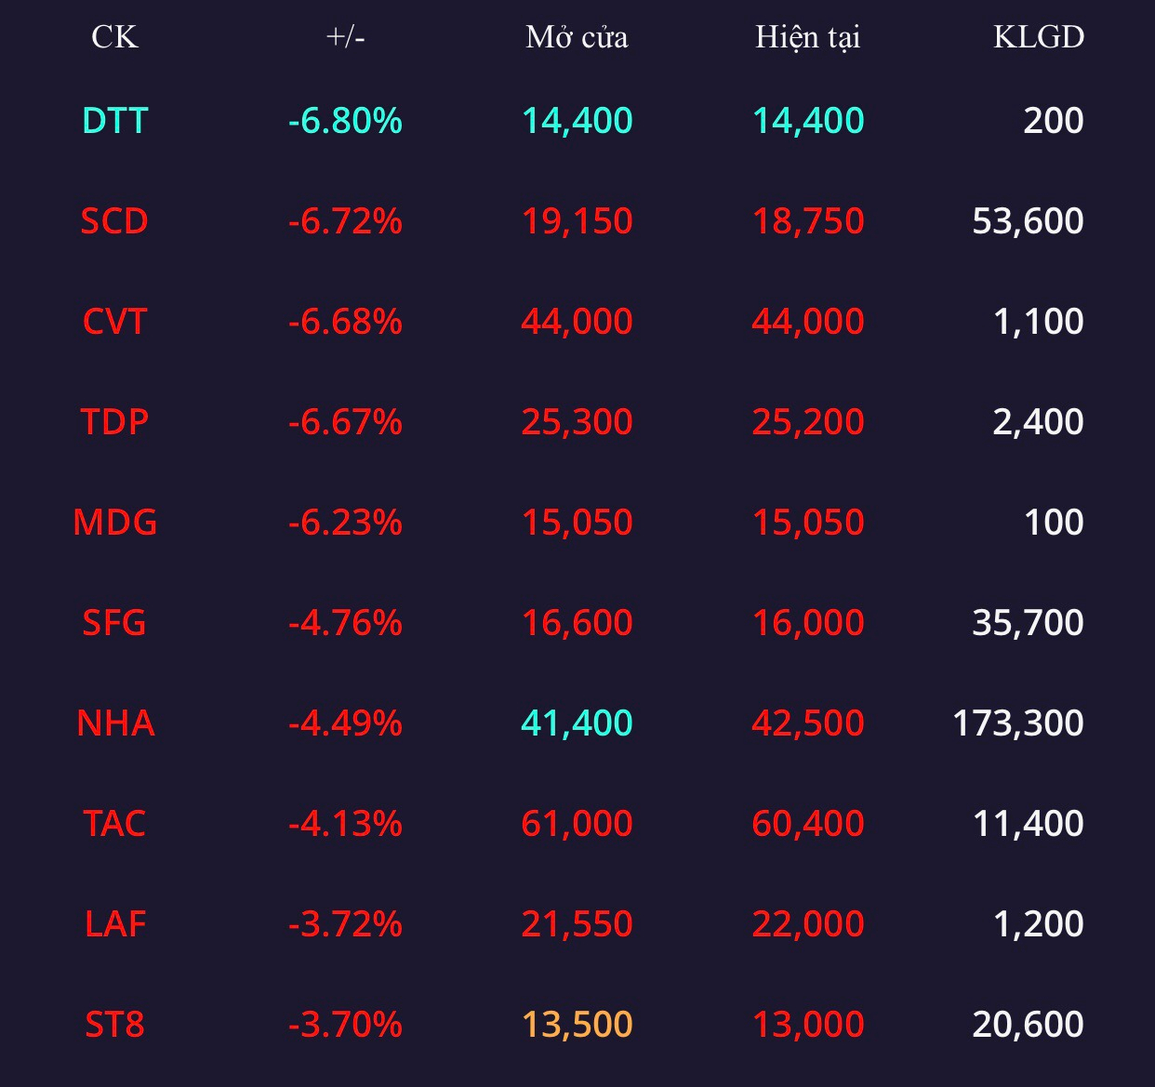Sort by the +/- column header

345,37
